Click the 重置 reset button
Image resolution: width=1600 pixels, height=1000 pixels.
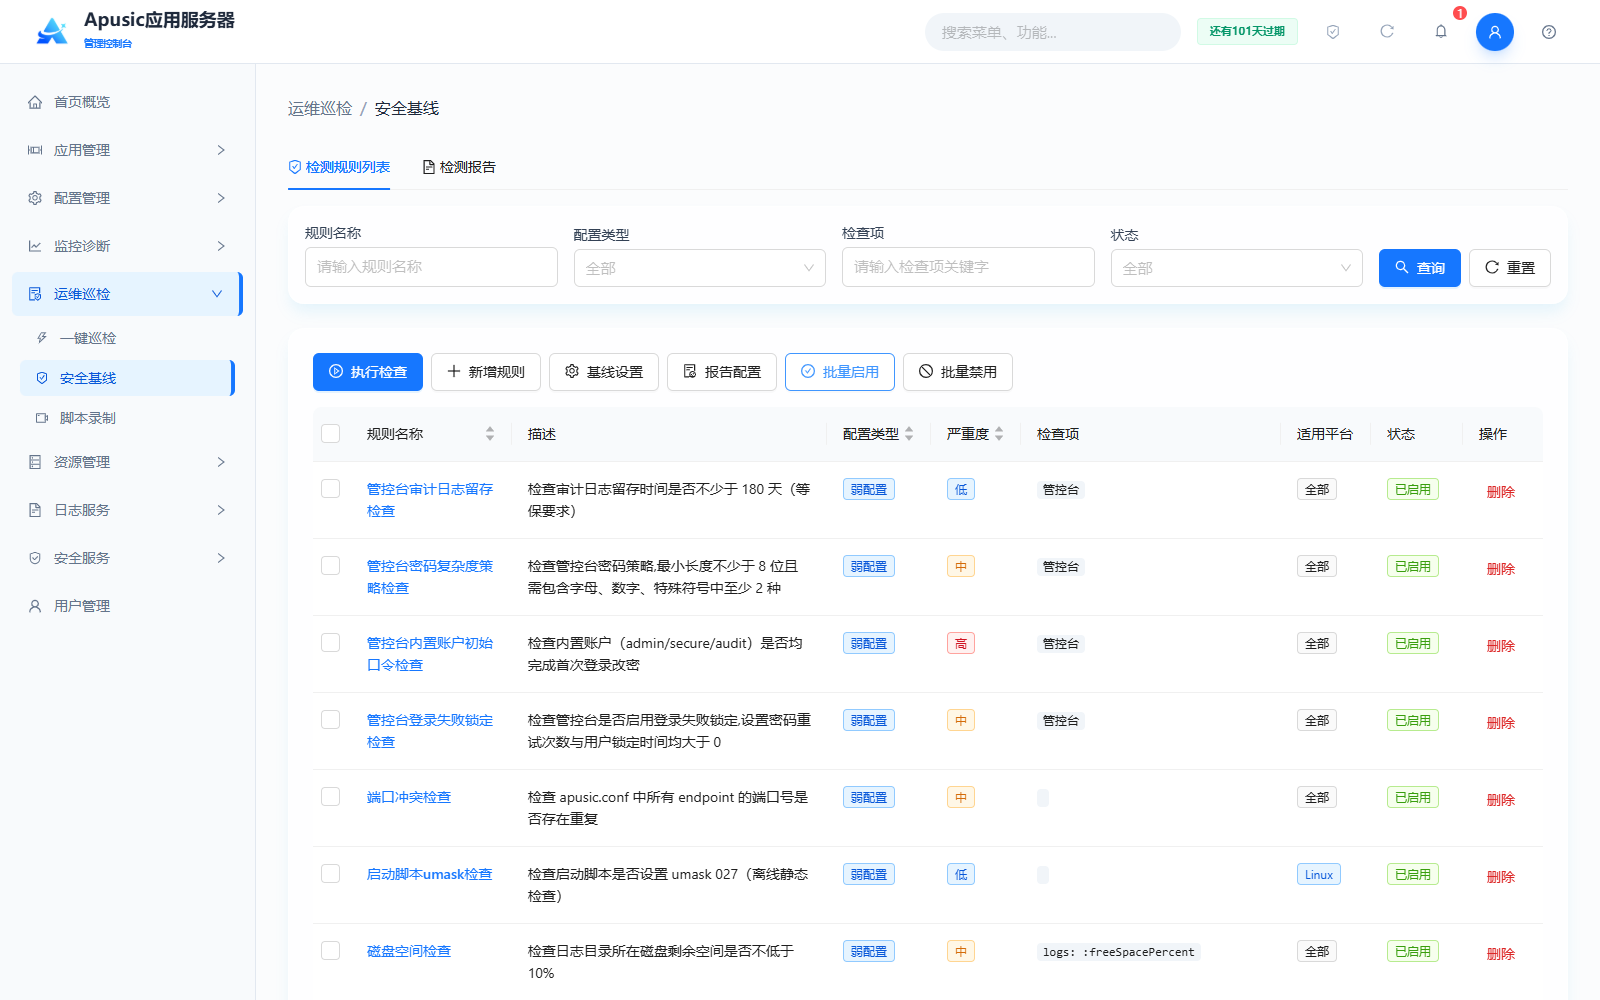(1510, 268)
